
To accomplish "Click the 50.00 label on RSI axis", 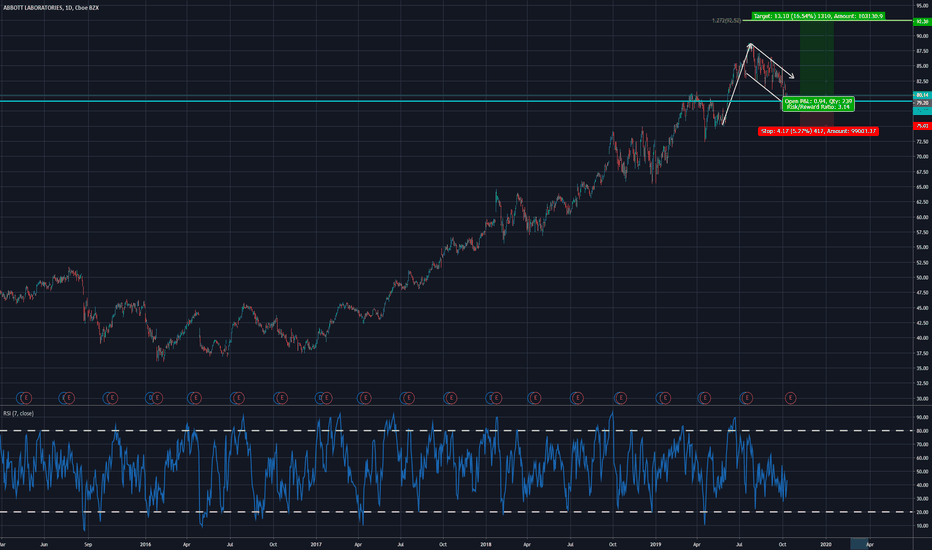I will click(x=922, y=472).
